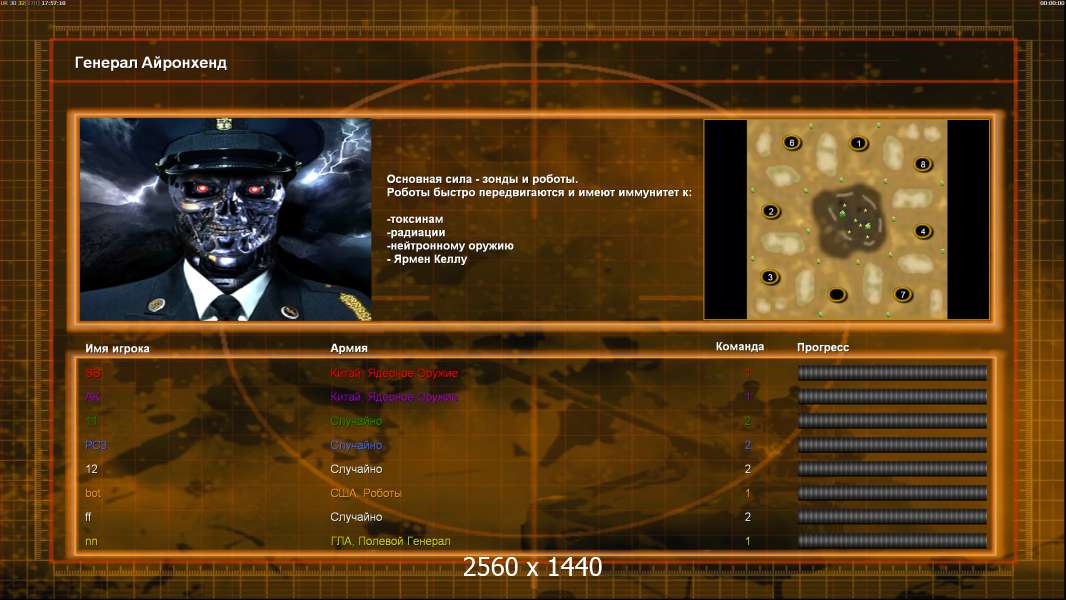Click the ff row progress bar
The height and width of the screenshot is (600, 1066).
click(892, 516)
